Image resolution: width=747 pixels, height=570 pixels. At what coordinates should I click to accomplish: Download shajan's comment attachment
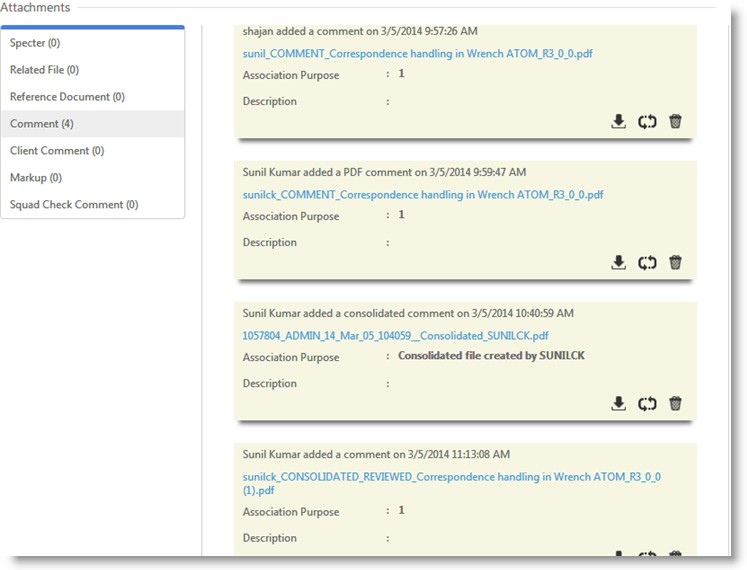coord(618,122)
